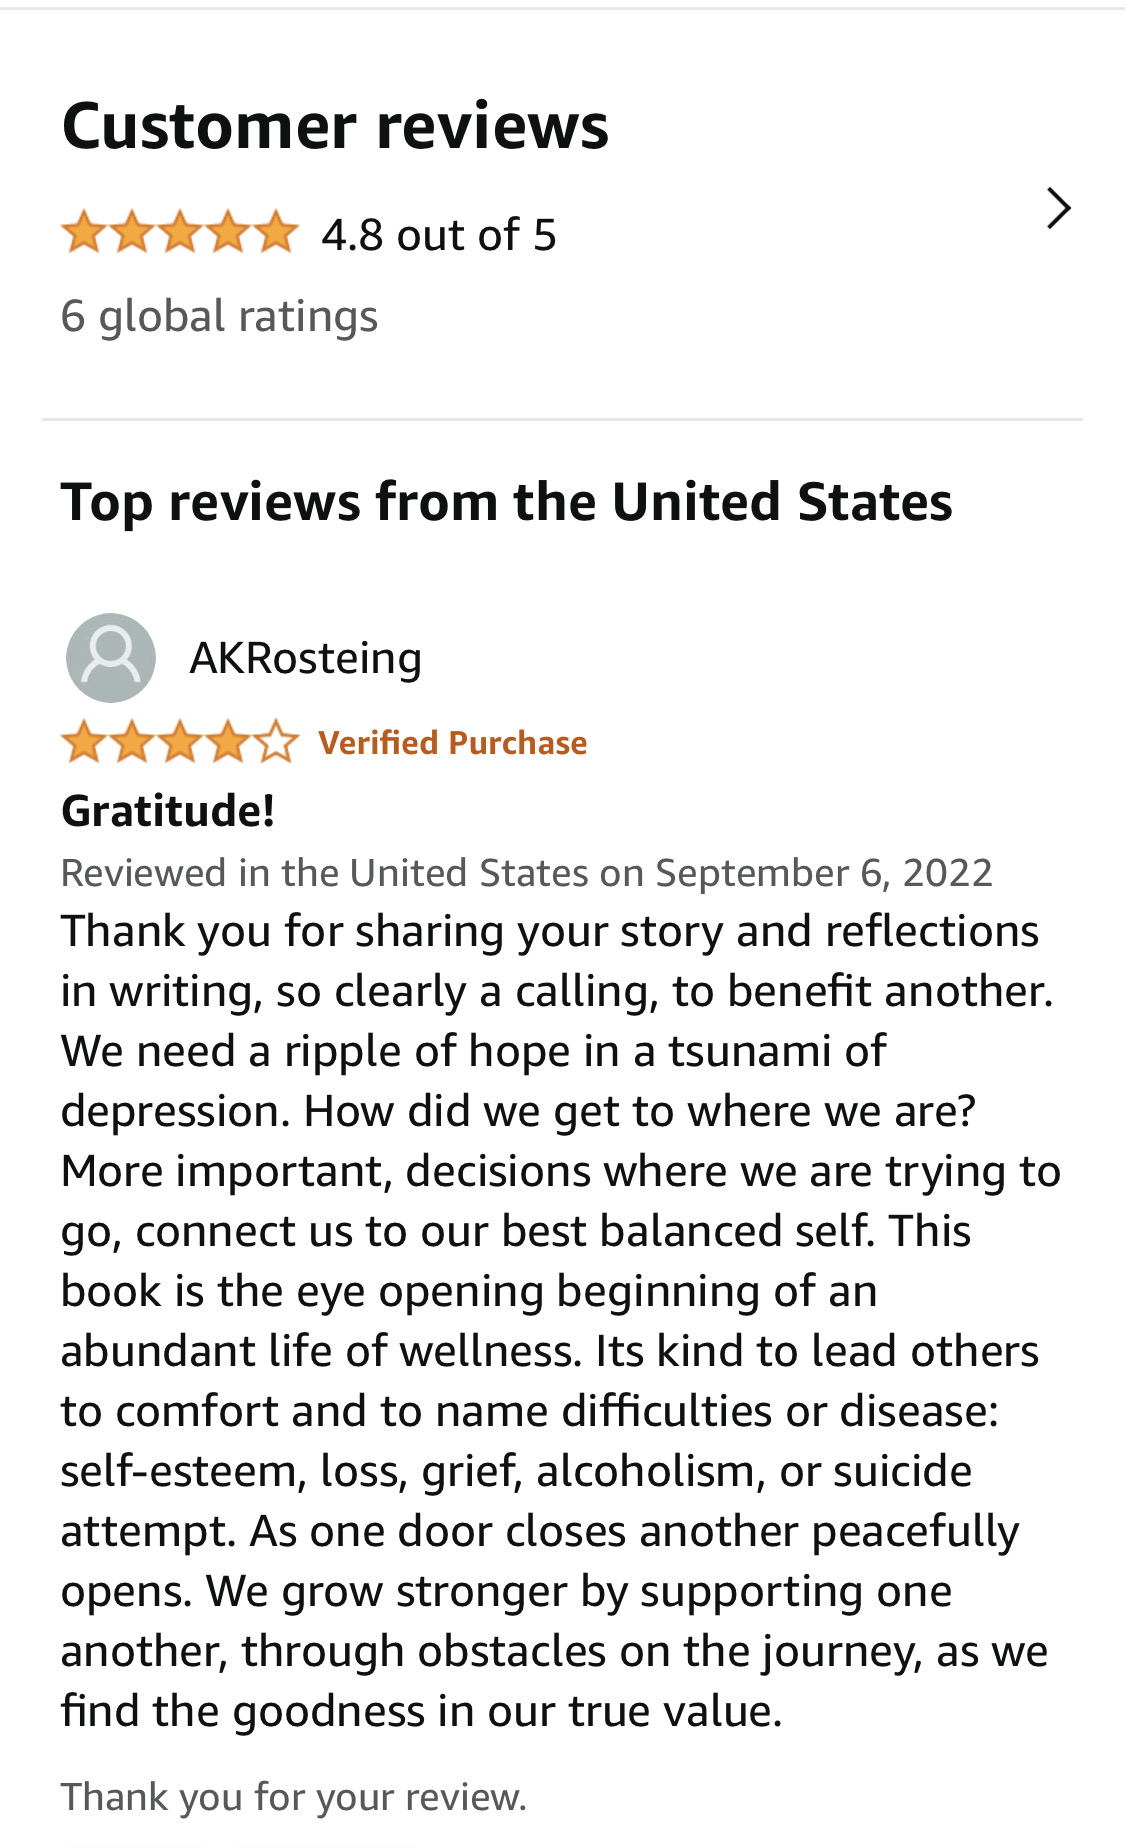Tap the "6 global ratings" text
The height and width of the screenshot is (1848, 1125).
coord(219,316)
